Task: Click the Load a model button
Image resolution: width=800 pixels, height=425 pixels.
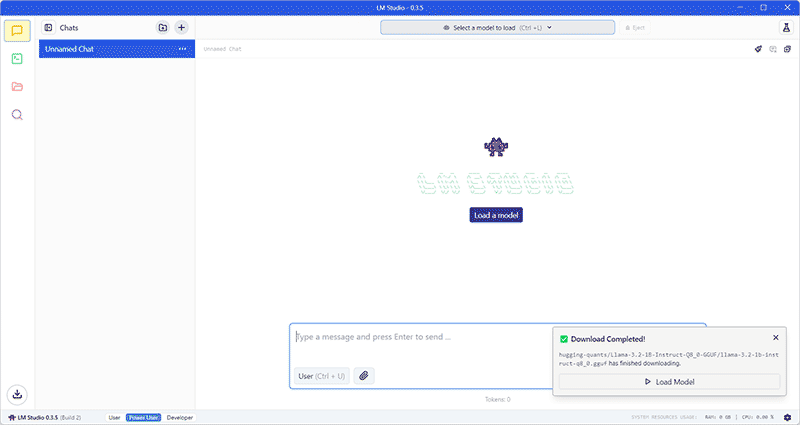Action: [496, 215]
